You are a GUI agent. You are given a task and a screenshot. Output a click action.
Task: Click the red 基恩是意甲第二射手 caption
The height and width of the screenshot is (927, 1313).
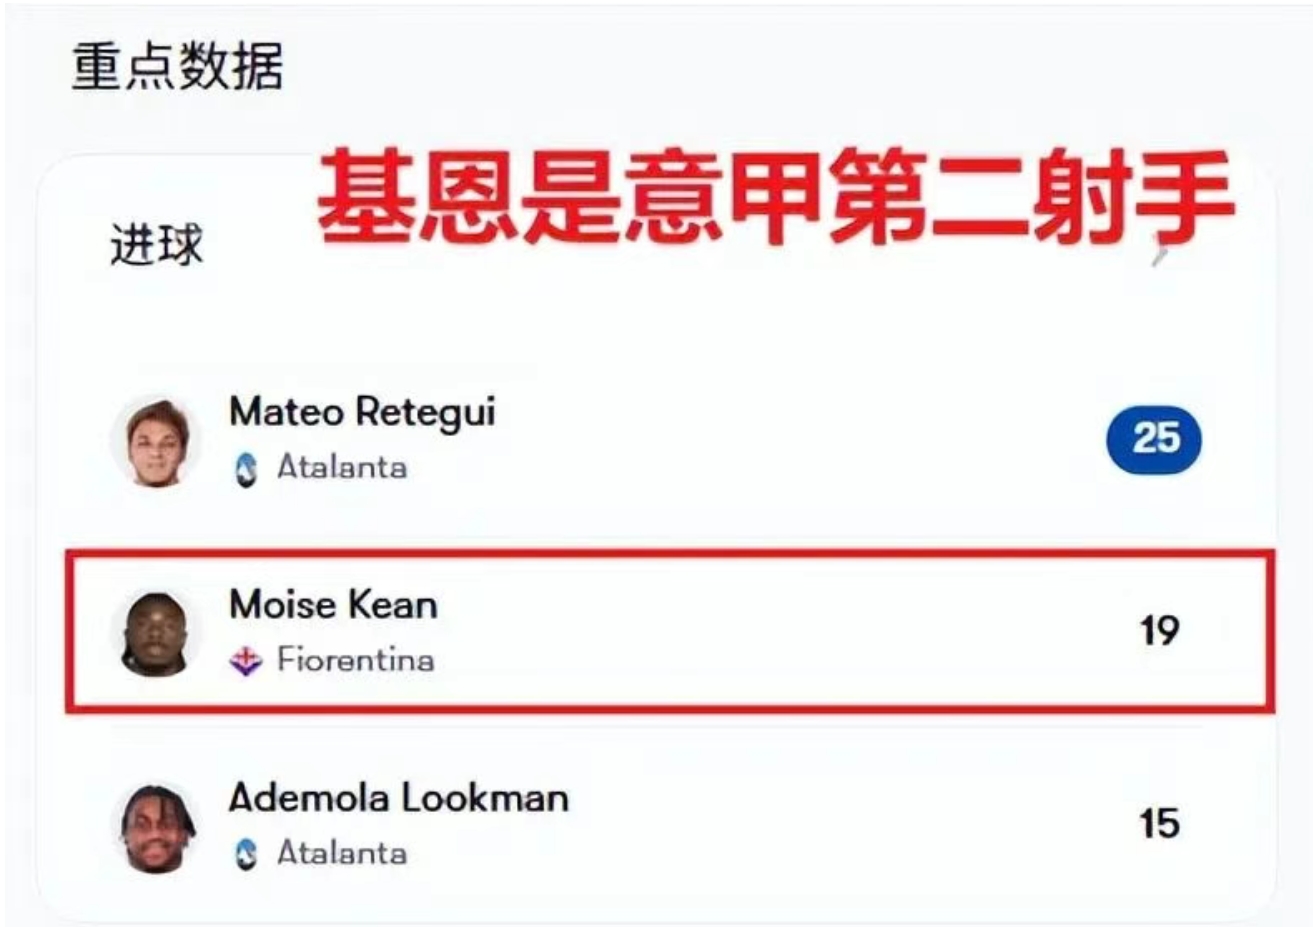click(x=775, y=196)
